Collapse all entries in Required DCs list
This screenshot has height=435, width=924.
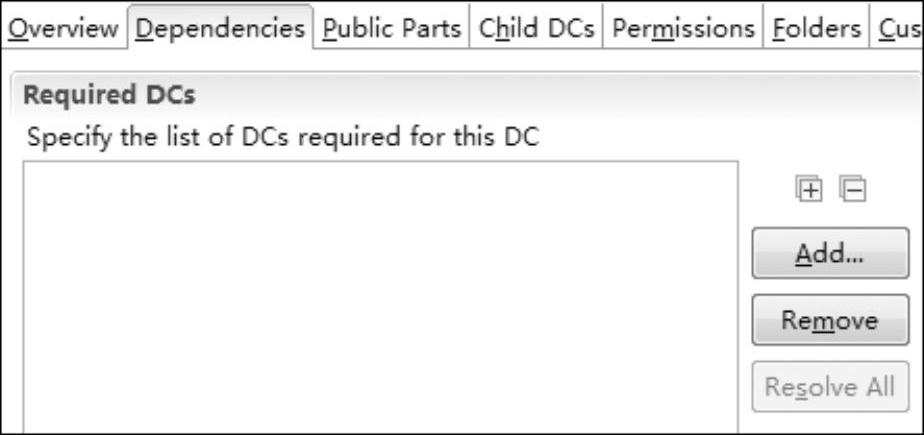(853, 189)
